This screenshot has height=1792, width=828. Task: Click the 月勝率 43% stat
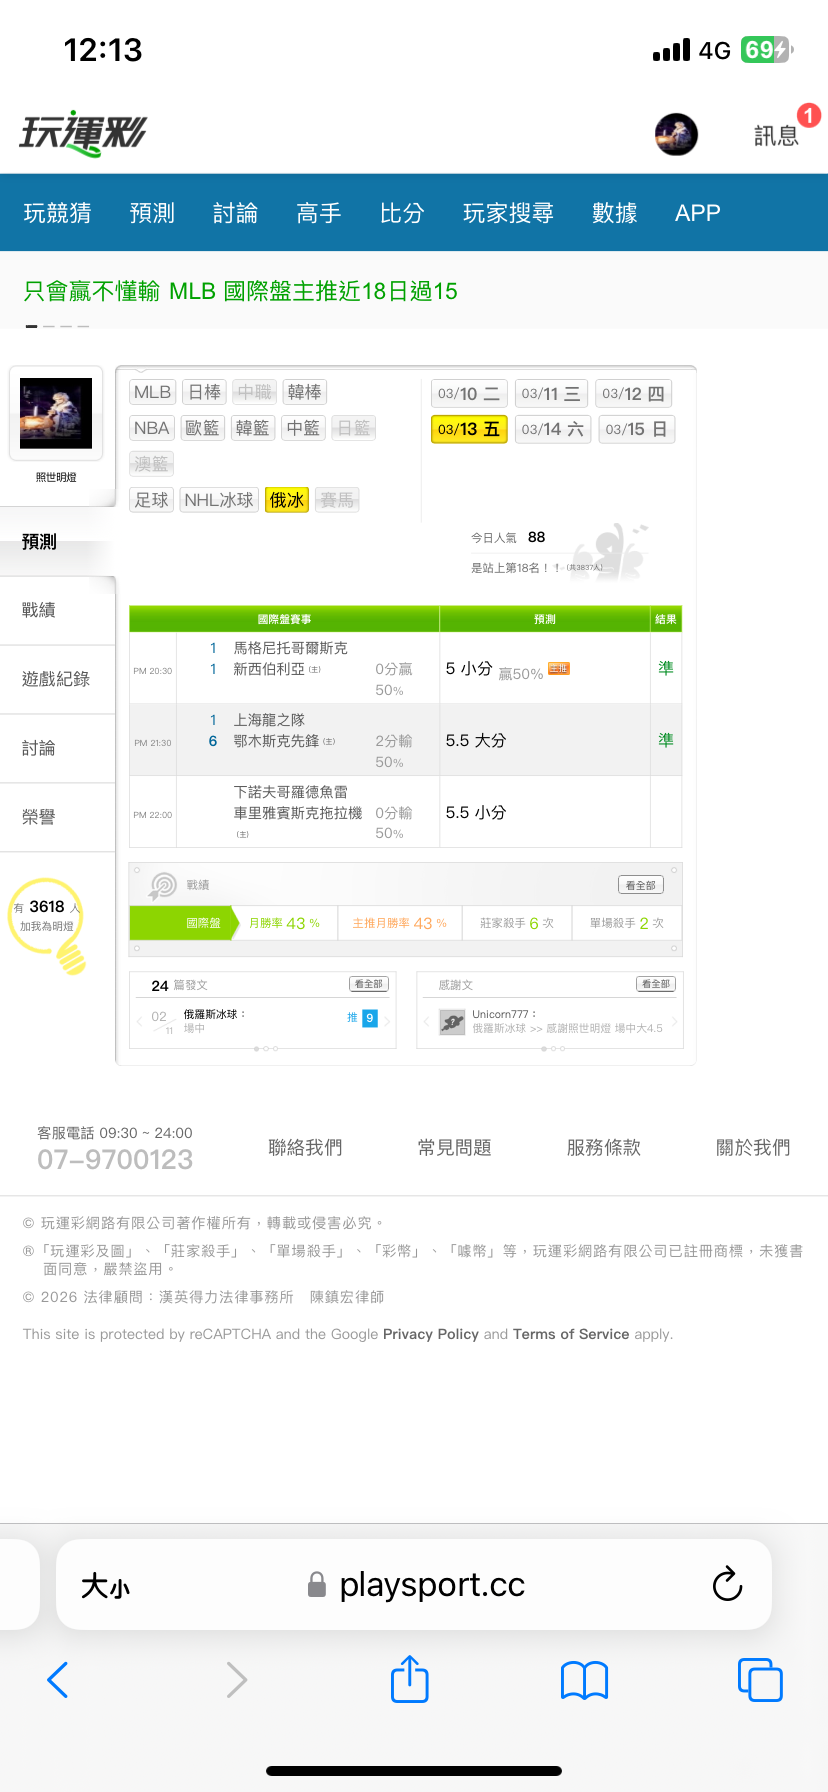click(x=284, y=923)
